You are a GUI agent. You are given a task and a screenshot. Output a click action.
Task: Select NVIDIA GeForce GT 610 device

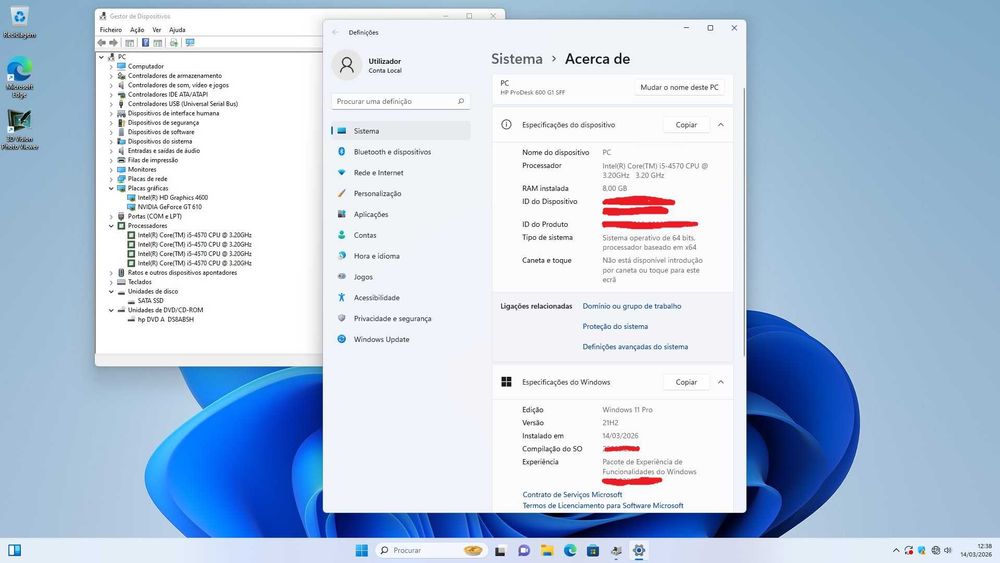(170, 207)
